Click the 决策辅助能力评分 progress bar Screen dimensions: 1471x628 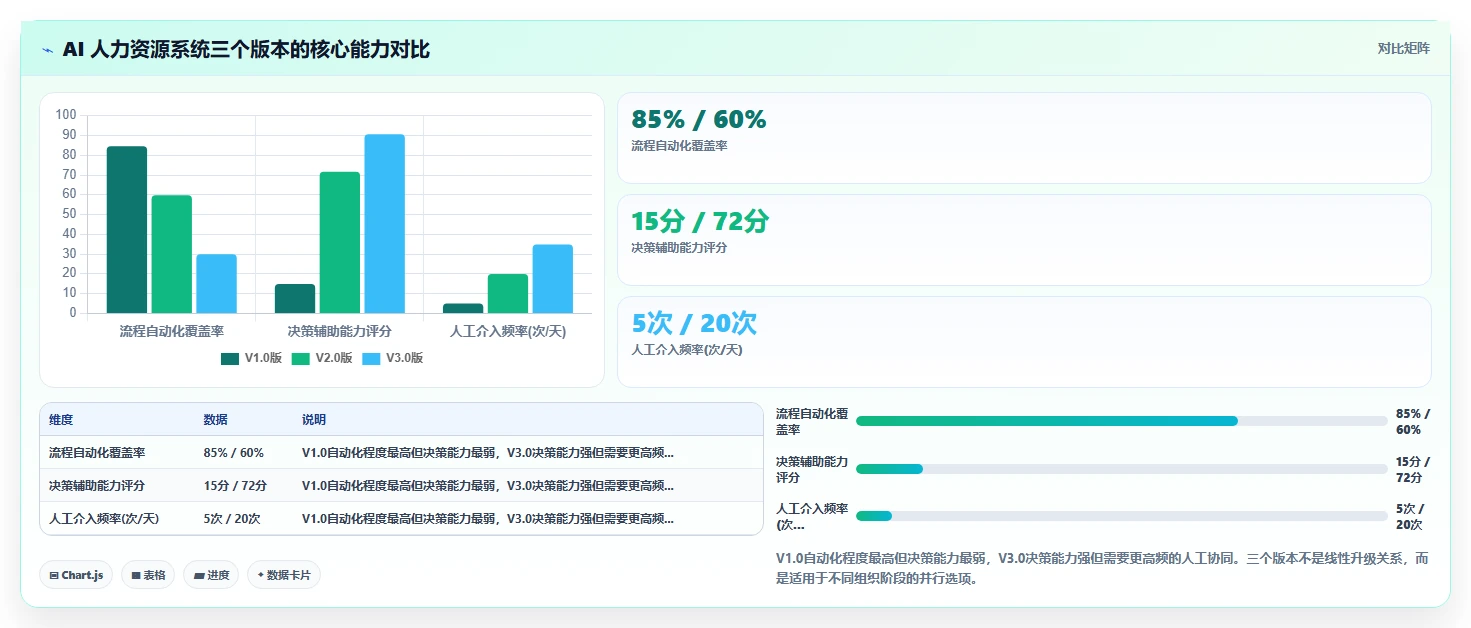(1122, 469)
